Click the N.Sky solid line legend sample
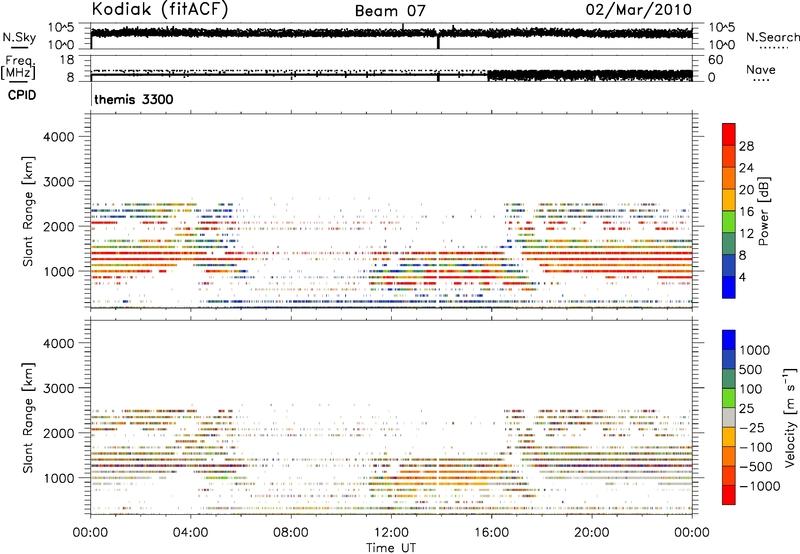This screenshot has height=554, width=800. coord(19,47)
